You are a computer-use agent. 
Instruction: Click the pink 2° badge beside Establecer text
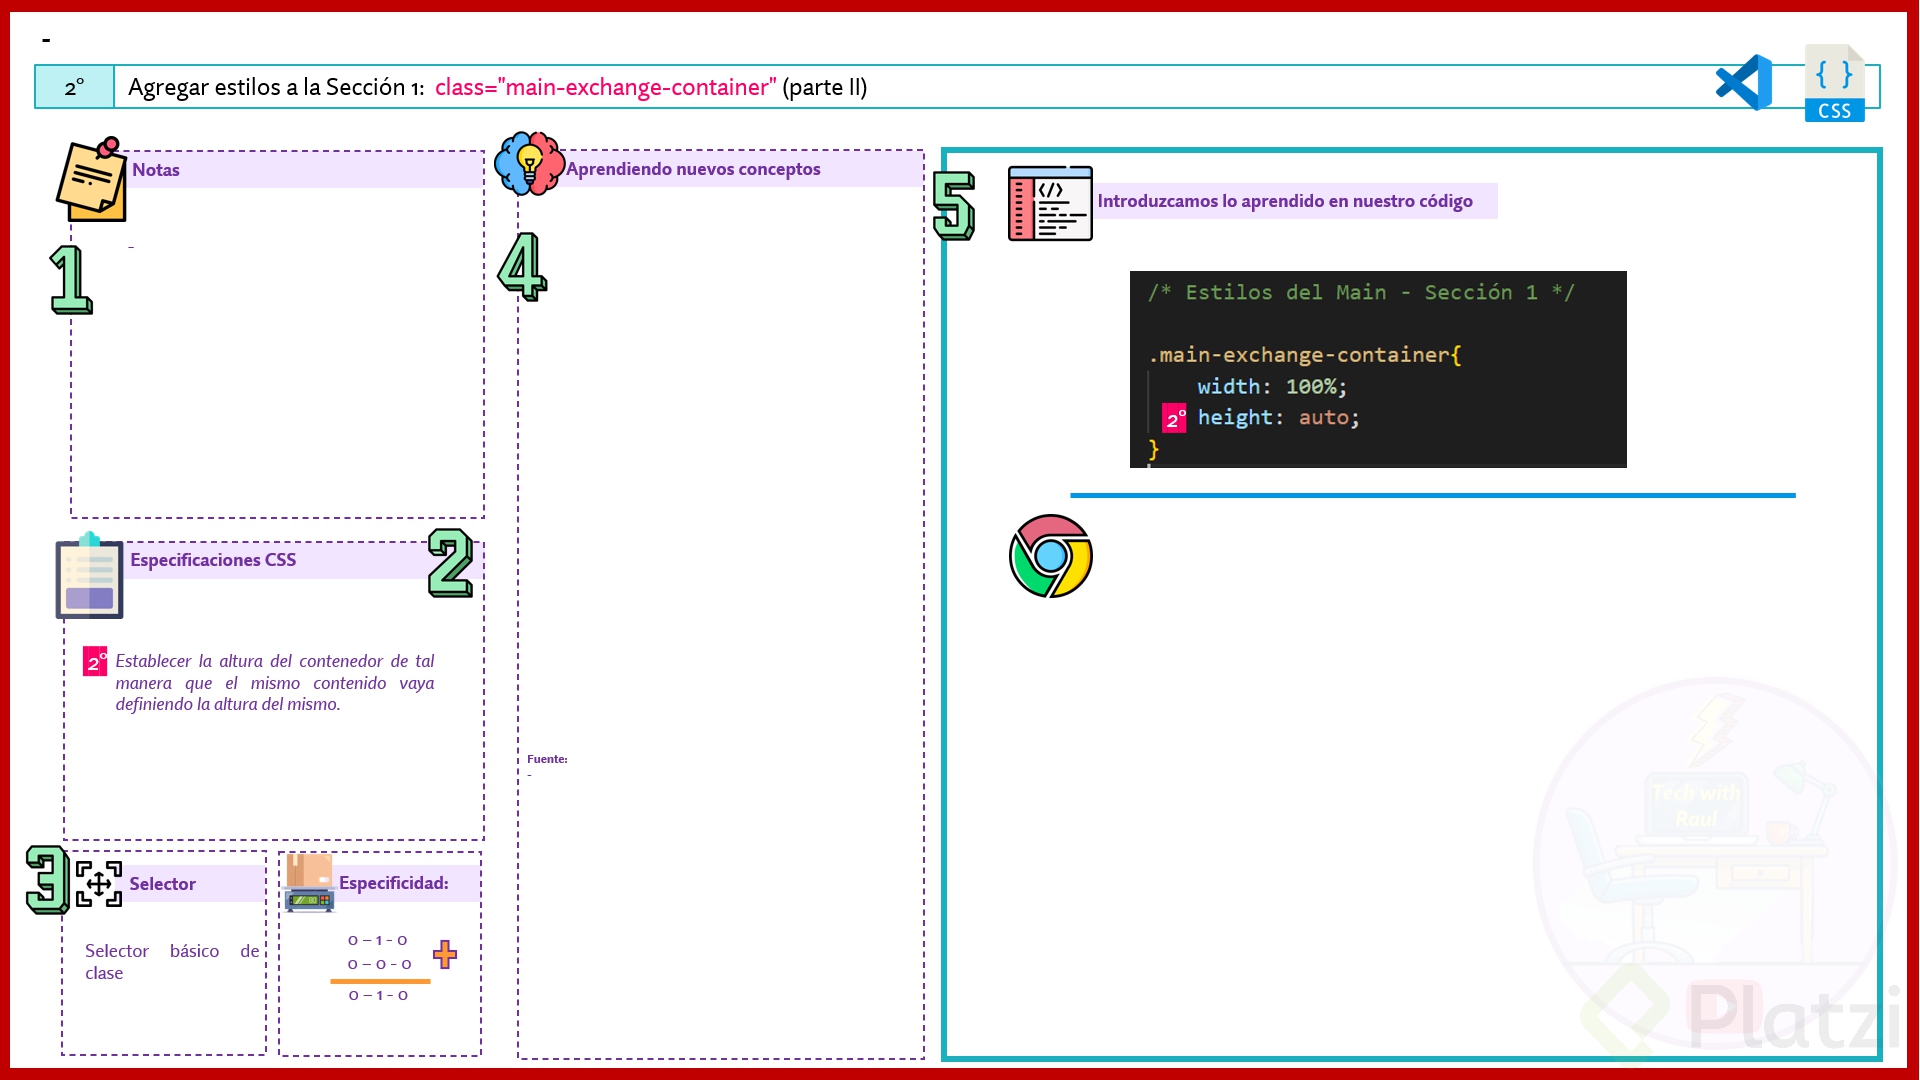point(95,661)
